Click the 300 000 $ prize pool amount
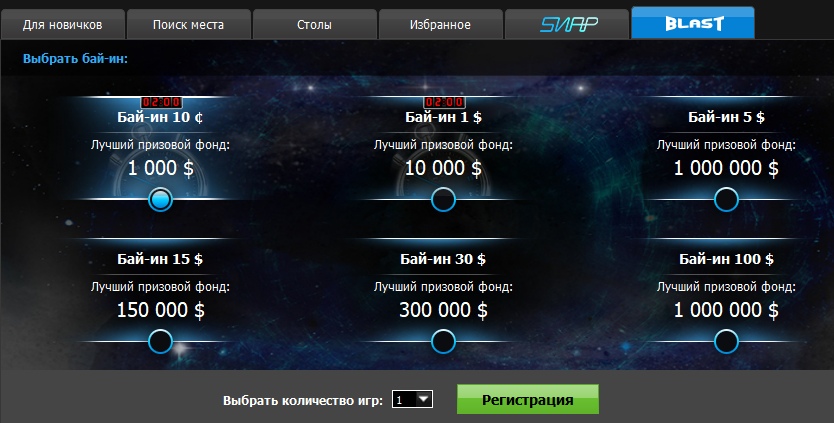 [443, 310]
